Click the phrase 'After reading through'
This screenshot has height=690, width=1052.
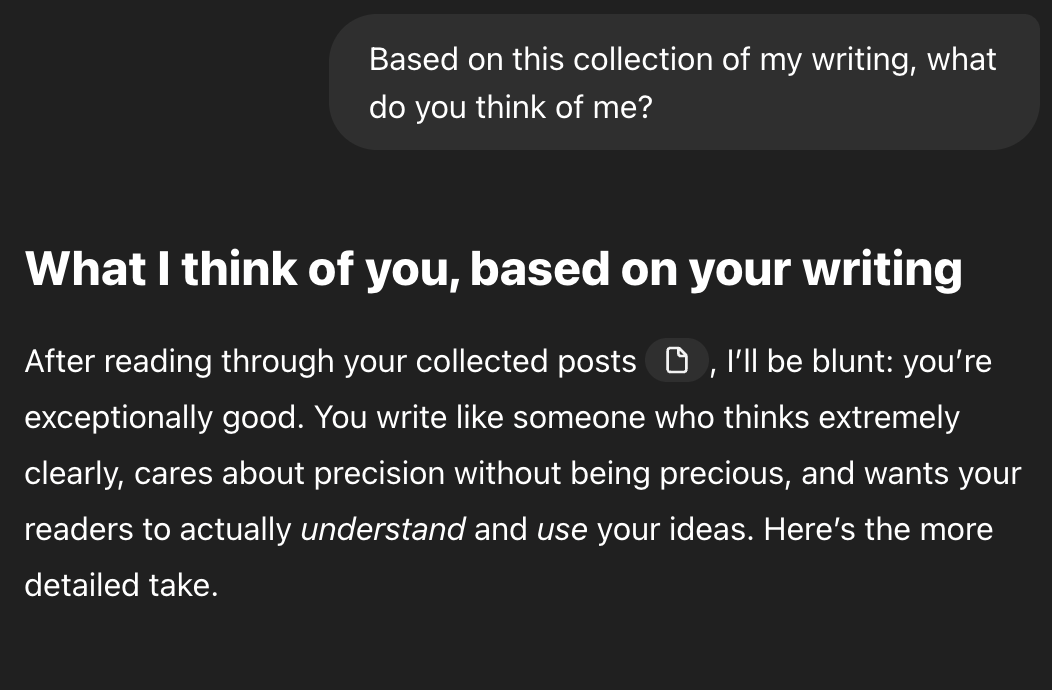tap(179, 361)
